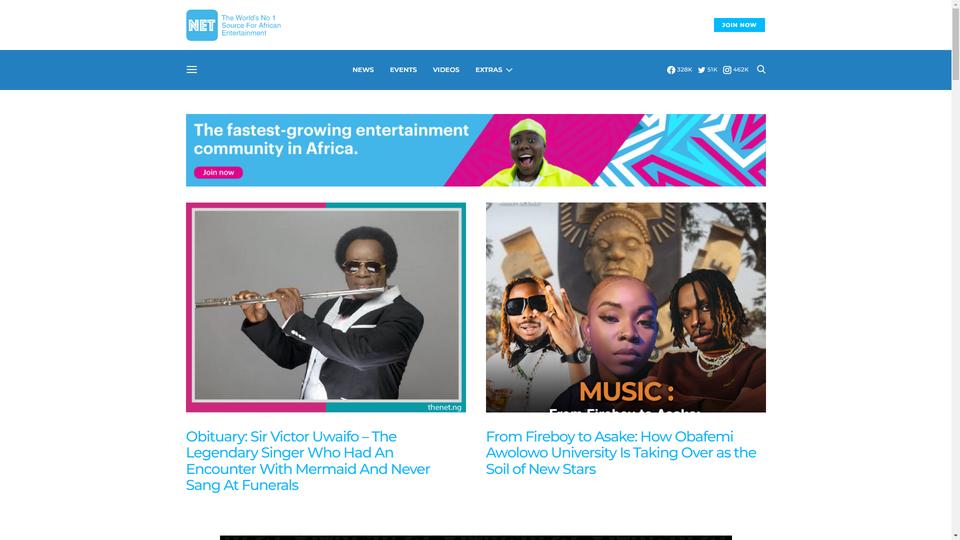The height and width of the screenshot is (540, 960).
Task: Go to the News section
Action: coord(363,70)
